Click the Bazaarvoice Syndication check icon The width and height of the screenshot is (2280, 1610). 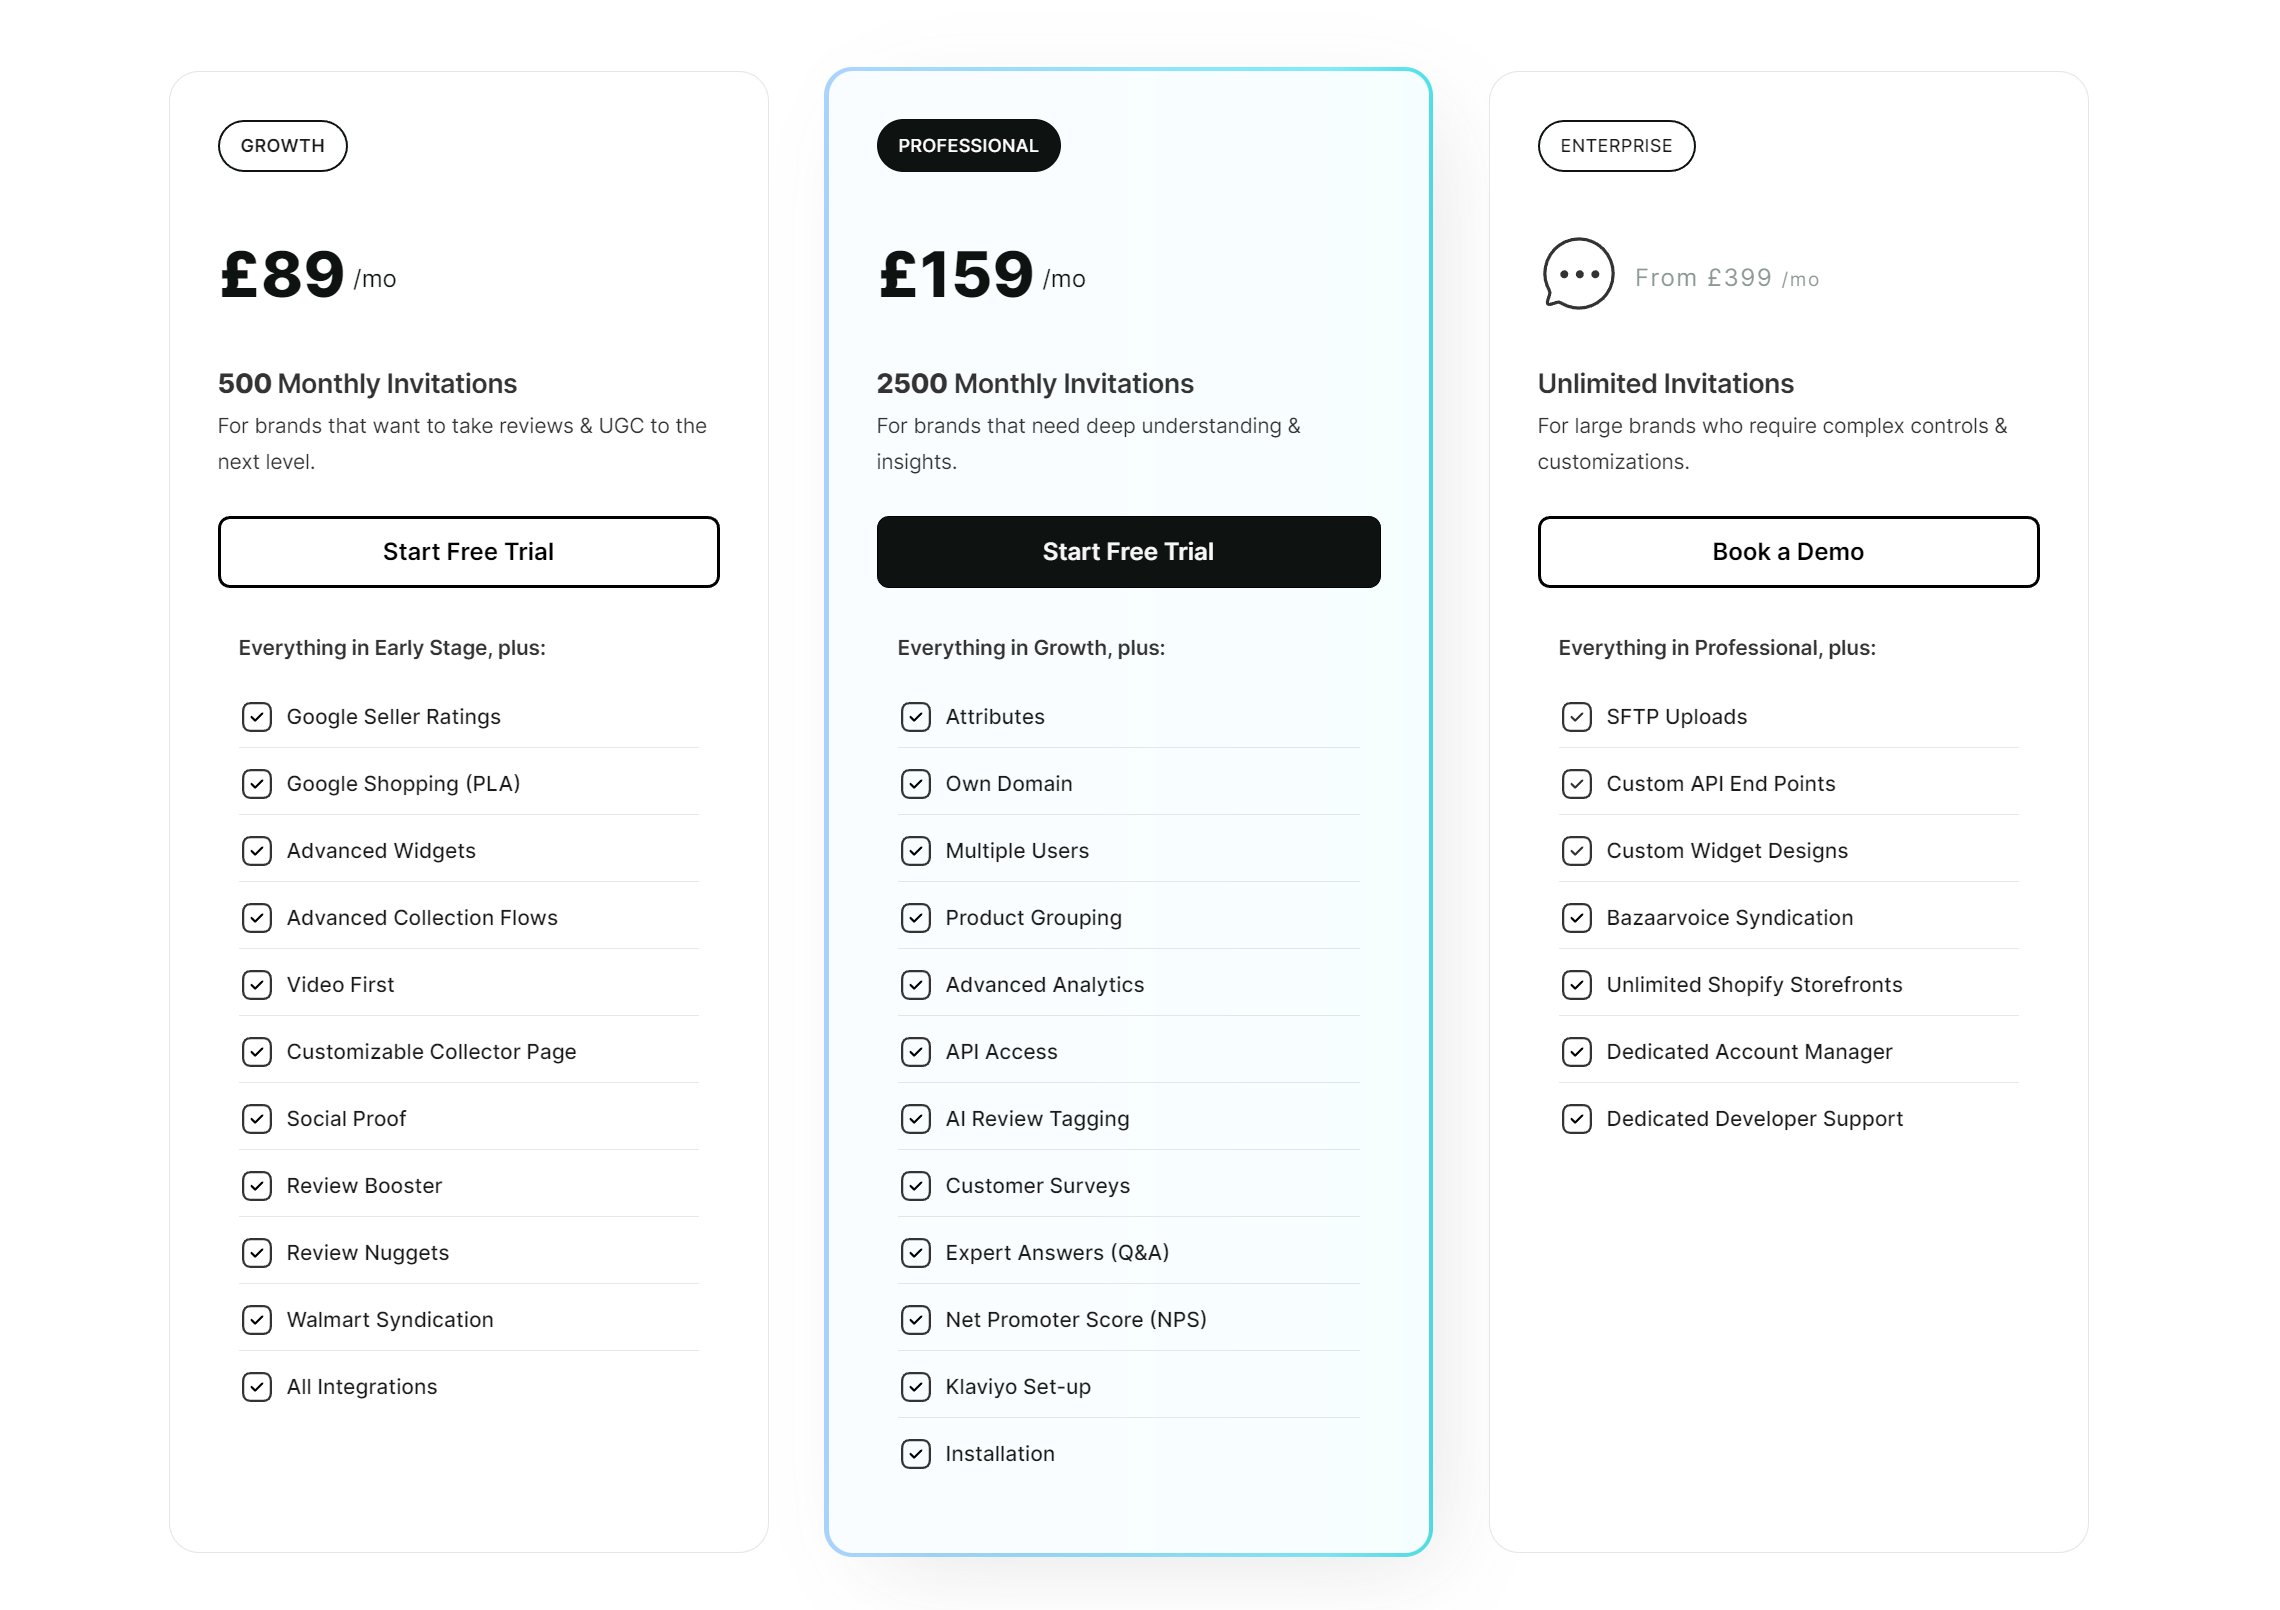(x=1577, y=918)
